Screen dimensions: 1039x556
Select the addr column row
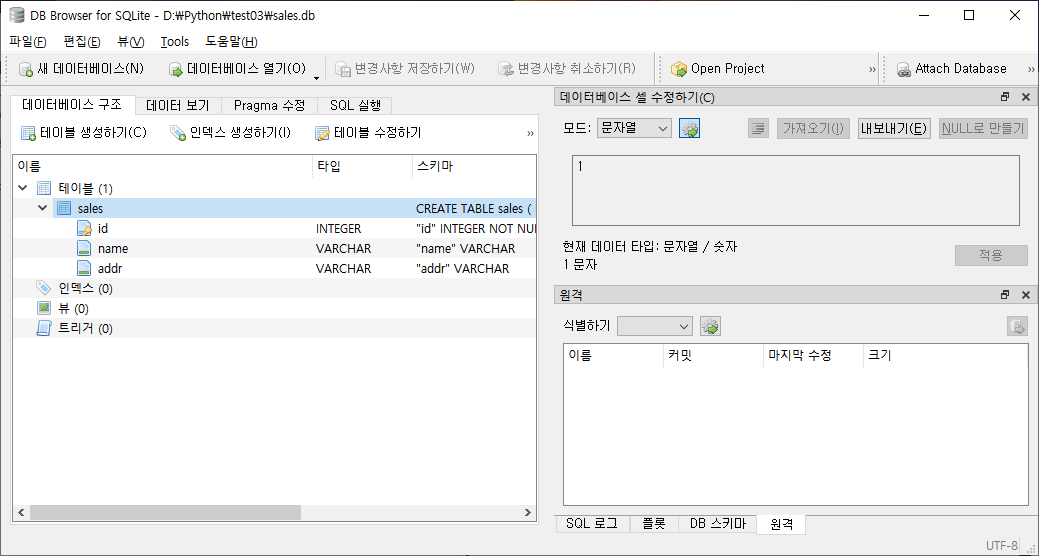[274, 268]
